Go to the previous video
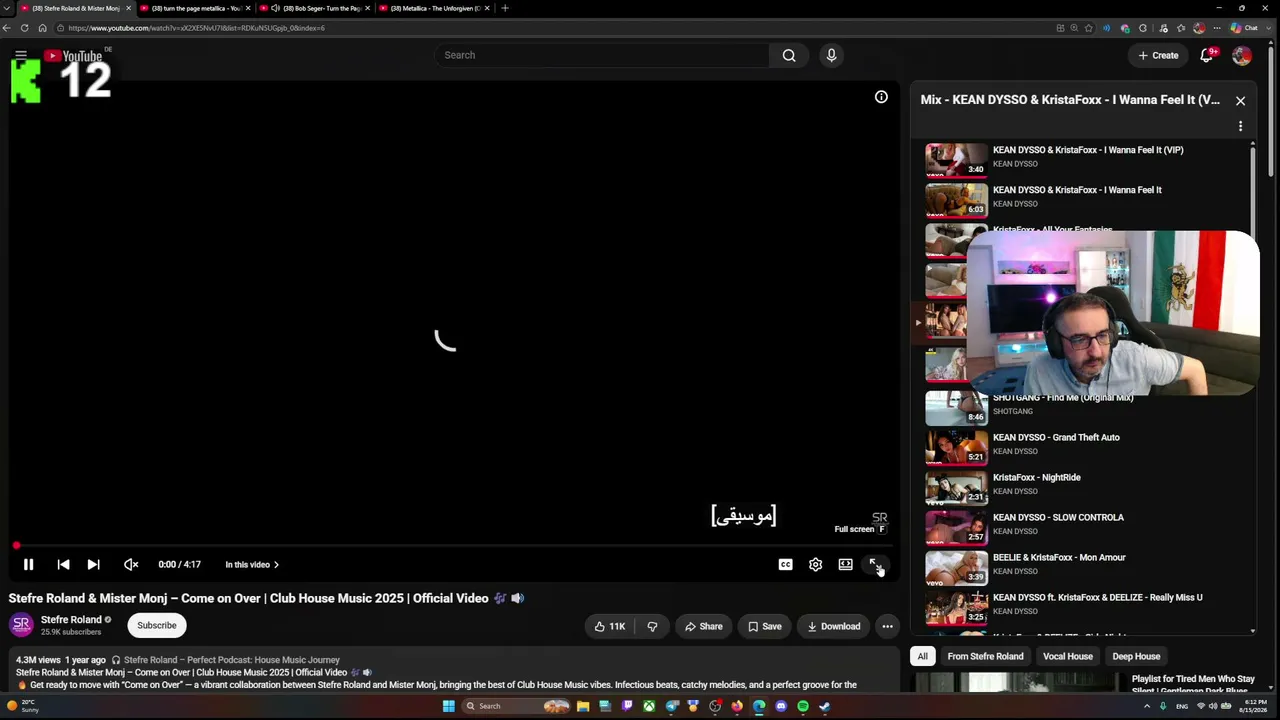This screenshot has width=1280, height=720. click(x=63, y=565)
